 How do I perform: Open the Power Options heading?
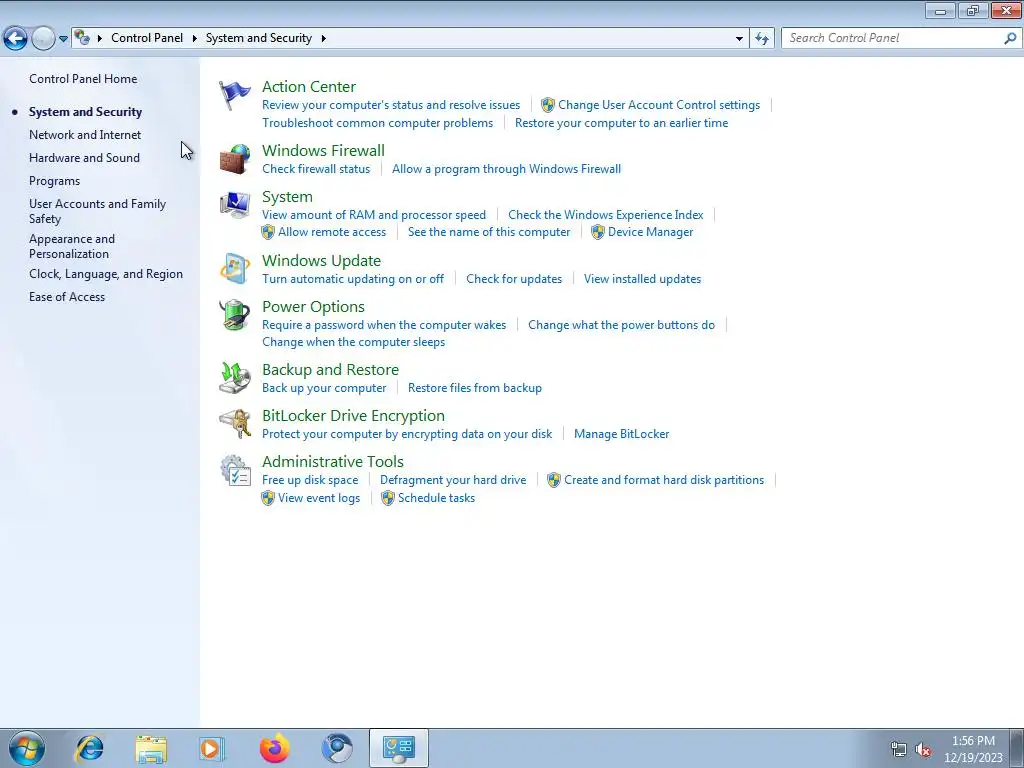313,306
